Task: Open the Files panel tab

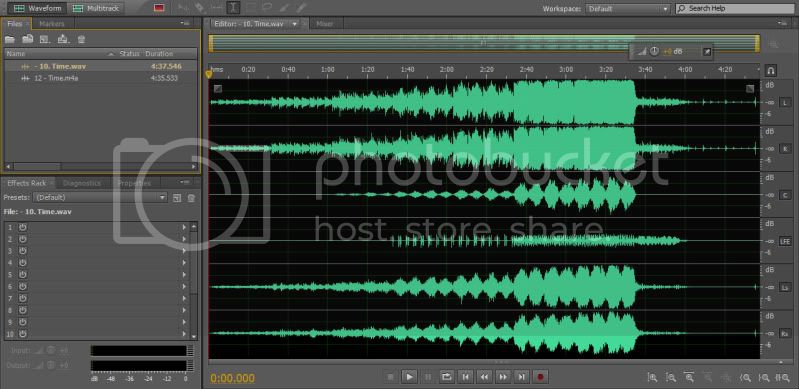Action: tap(15, 23)
